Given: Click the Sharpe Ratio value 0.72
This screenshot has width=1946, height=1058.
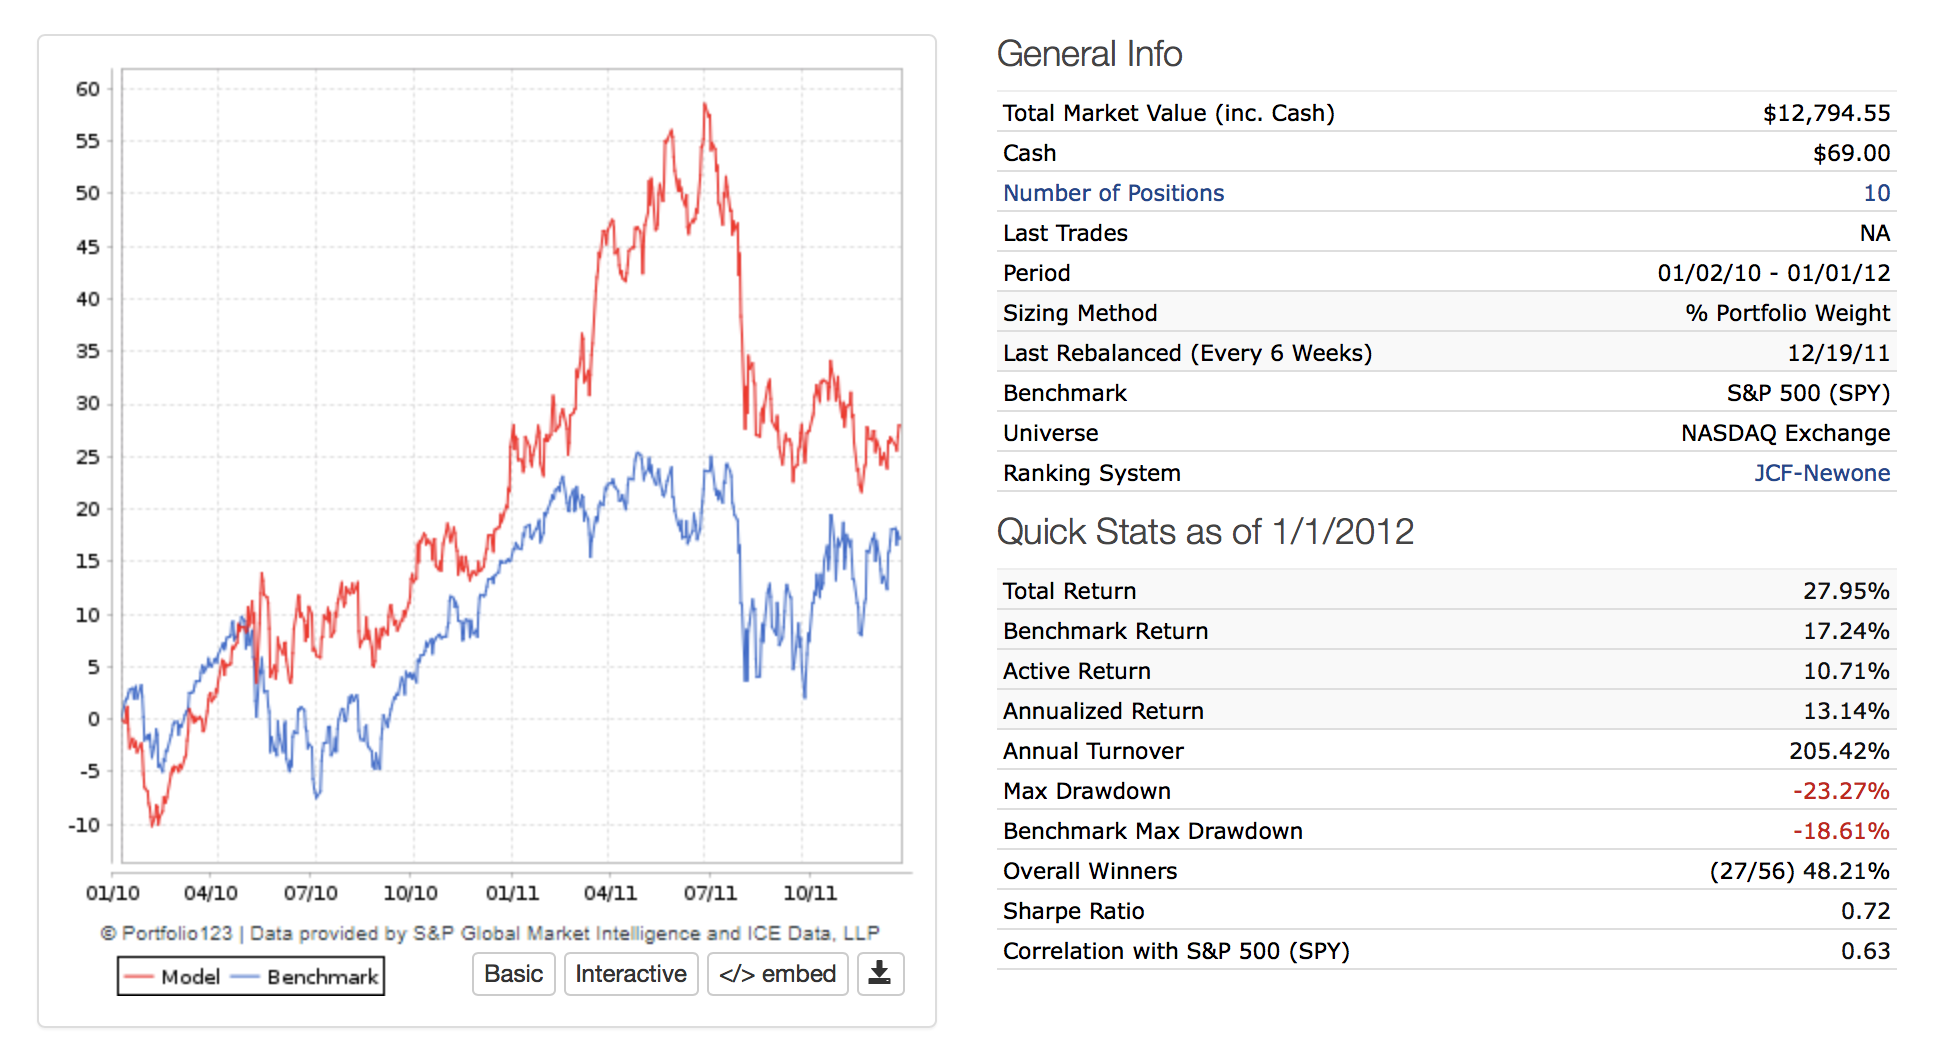Looking at the screenshot, I should [1865, 911].
